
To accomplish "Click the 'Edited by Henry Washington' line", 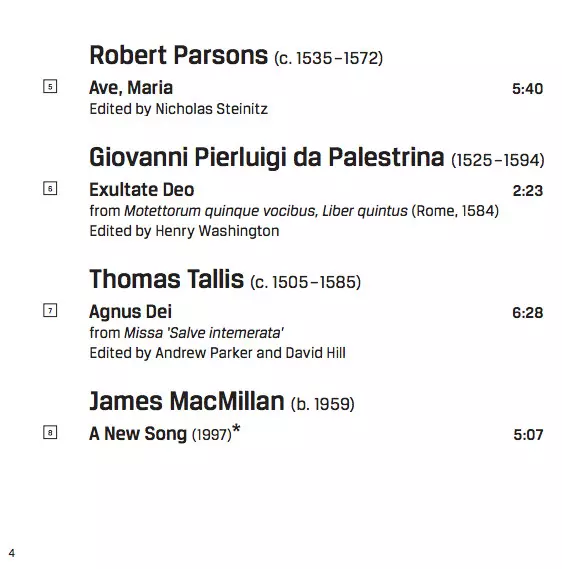I will (184, 231).
